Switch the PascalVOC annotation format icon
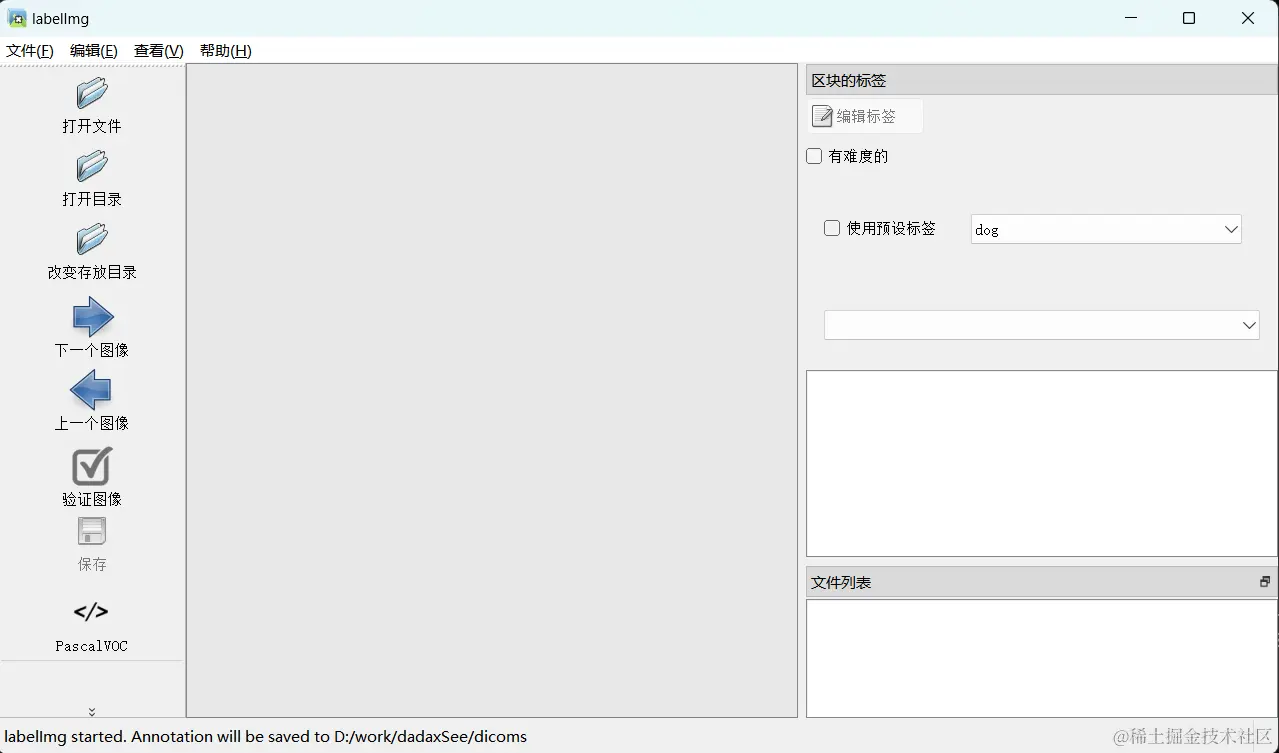Screen dimensions: 1279x753 click(x=91, y=611)
